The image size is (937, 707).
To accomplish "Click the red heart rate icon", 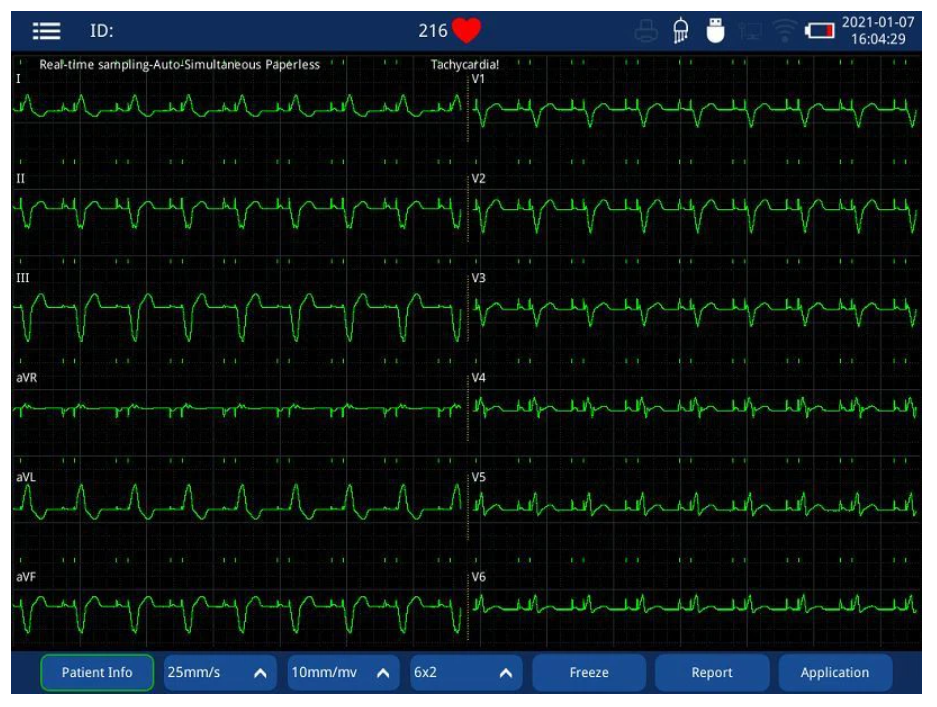I will coord(466,30).
